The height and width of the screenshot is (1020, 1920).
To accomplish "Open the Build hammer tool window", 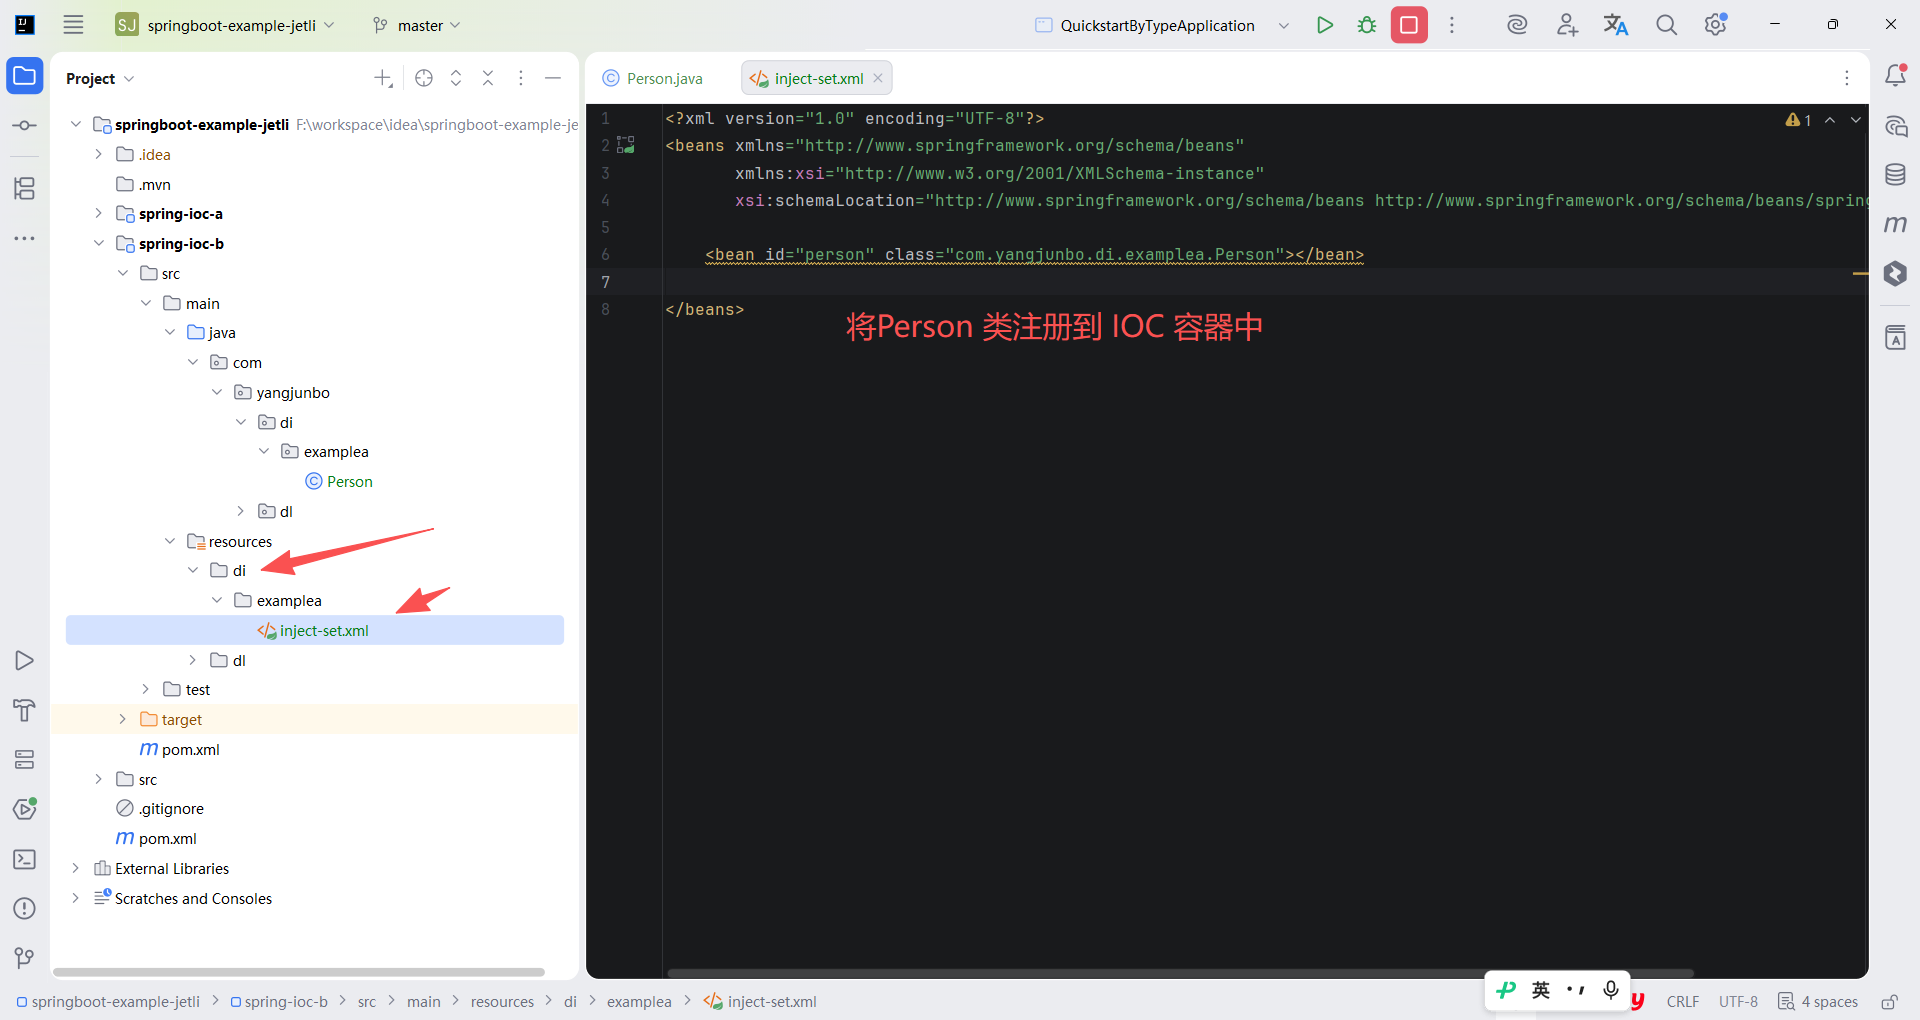I will click(25, 710).
